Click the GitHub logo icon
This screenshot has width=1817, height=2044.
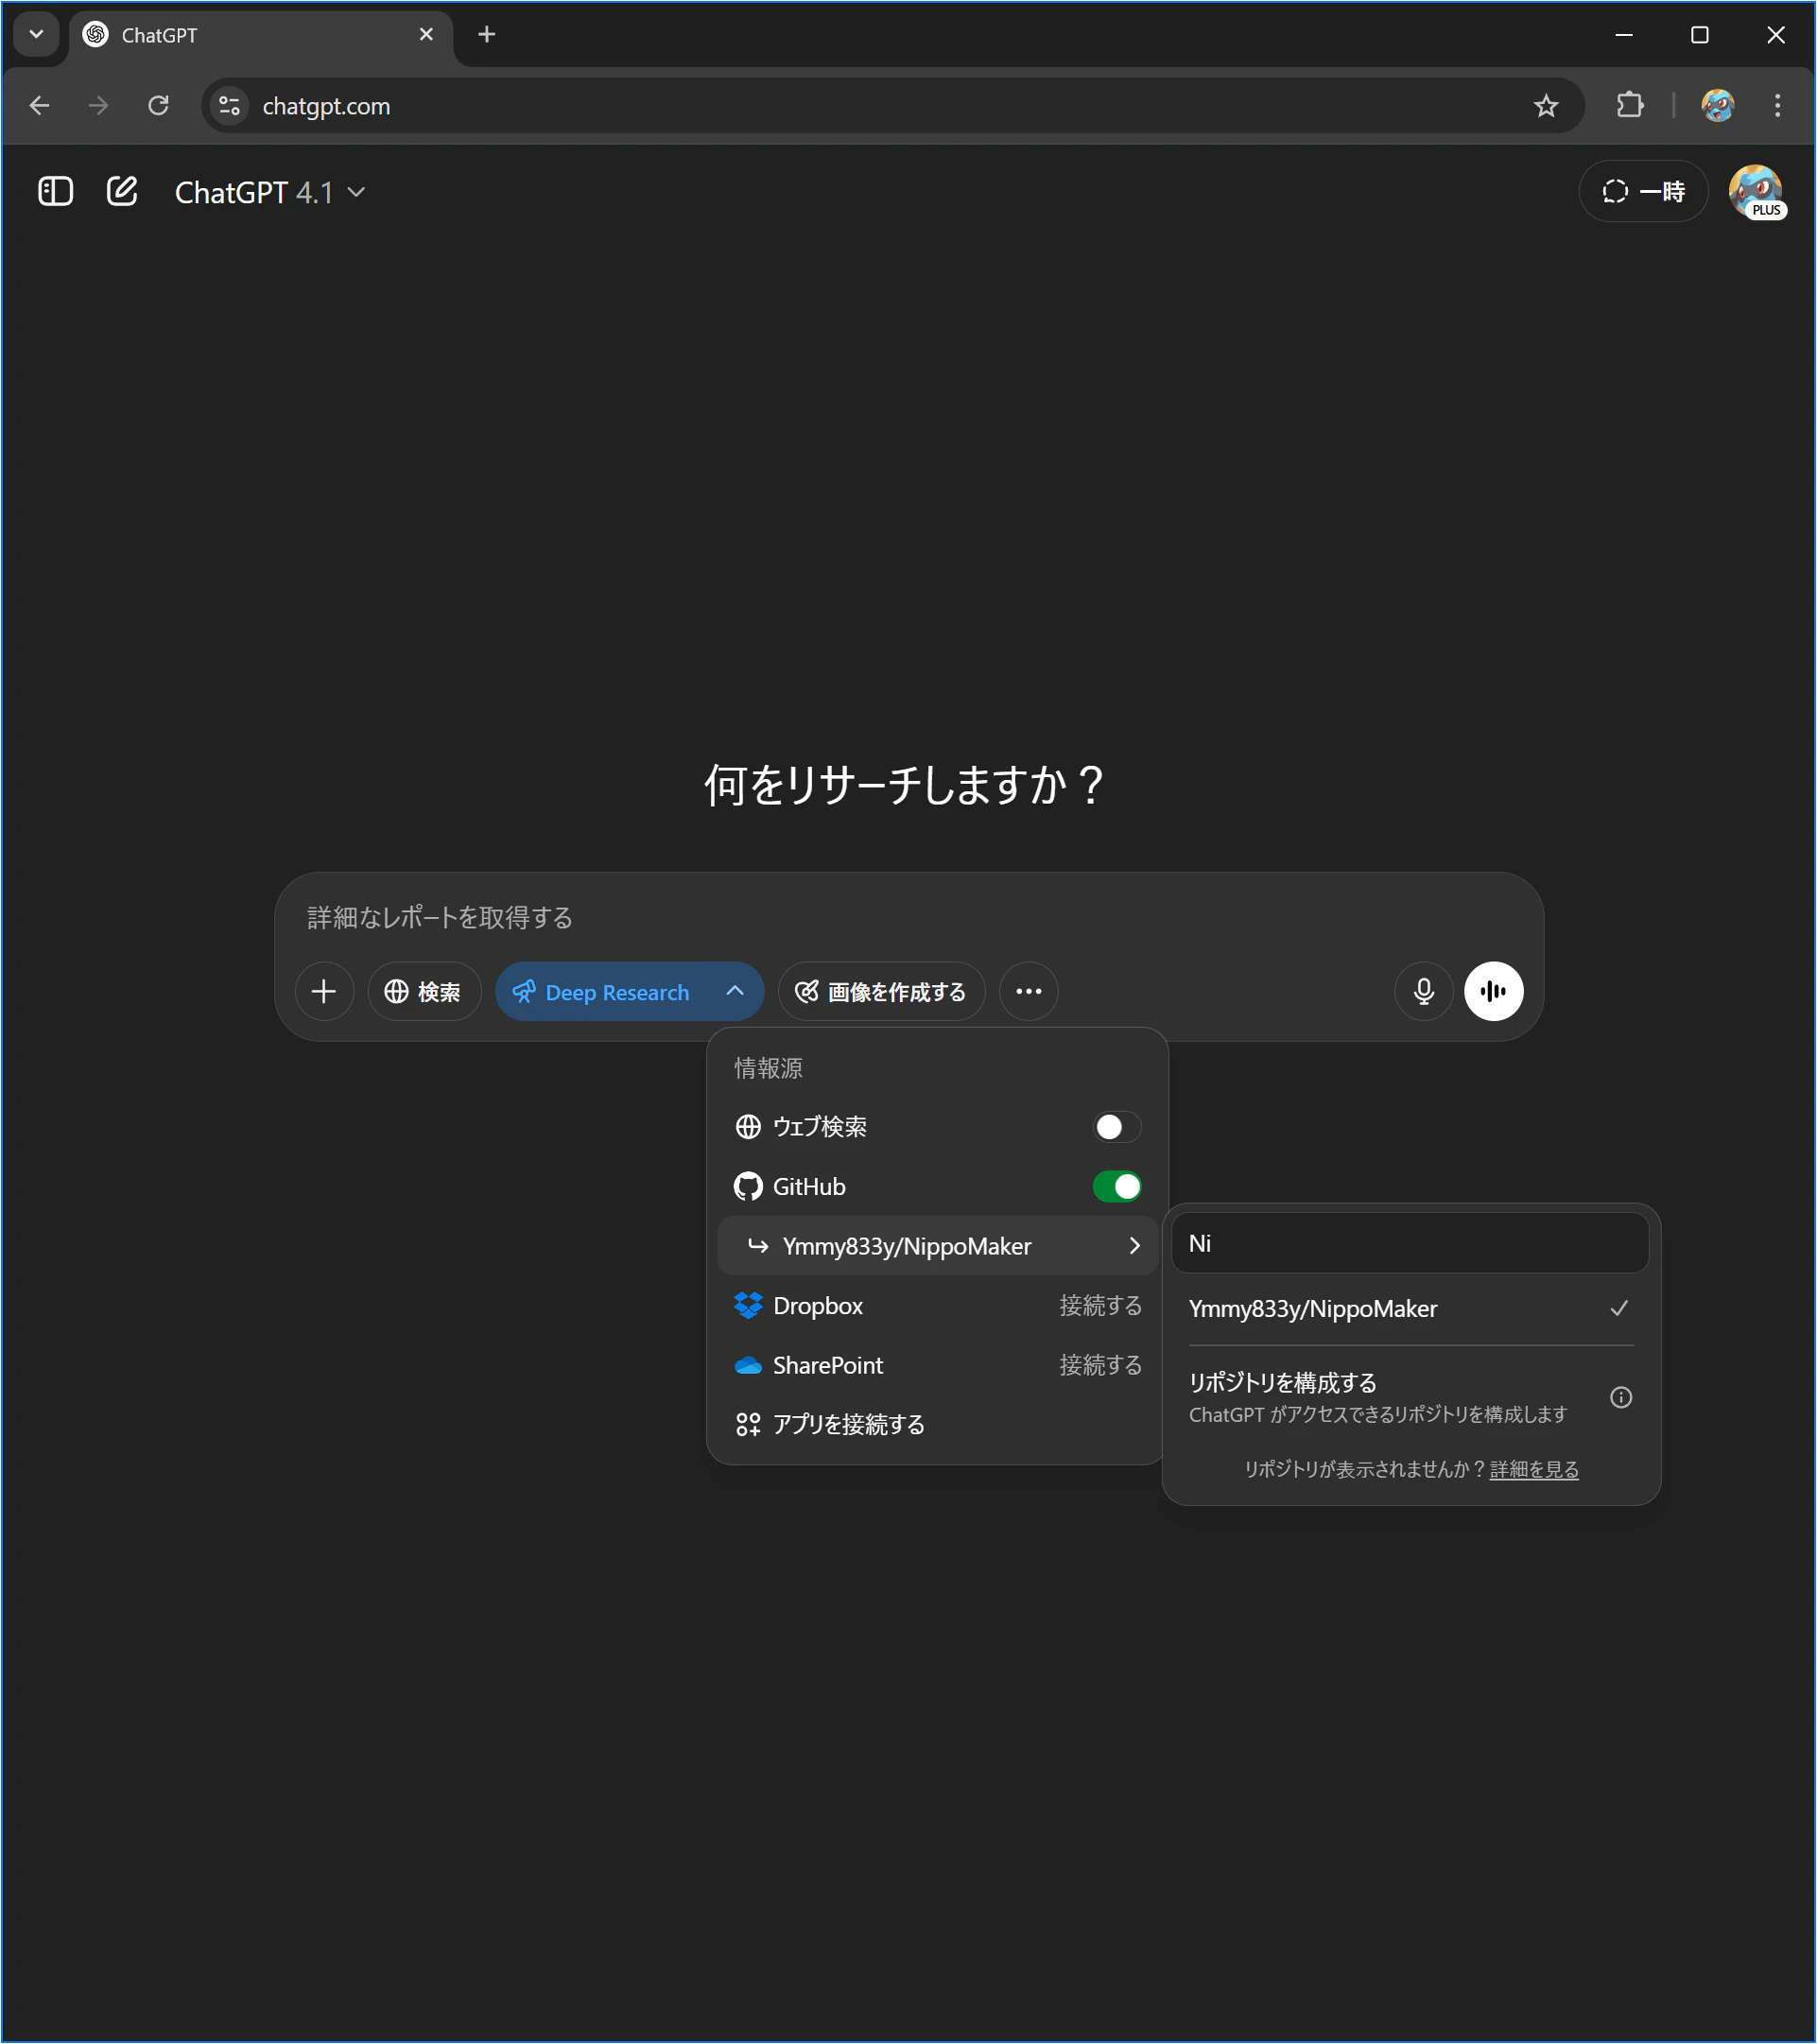point(748,1187)
